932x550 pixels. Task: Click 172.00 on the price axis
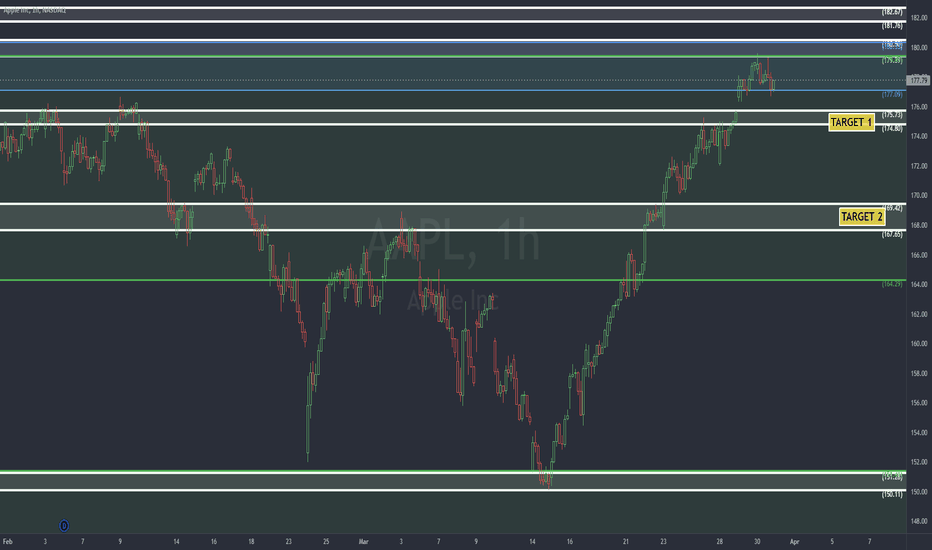point(918,166)
